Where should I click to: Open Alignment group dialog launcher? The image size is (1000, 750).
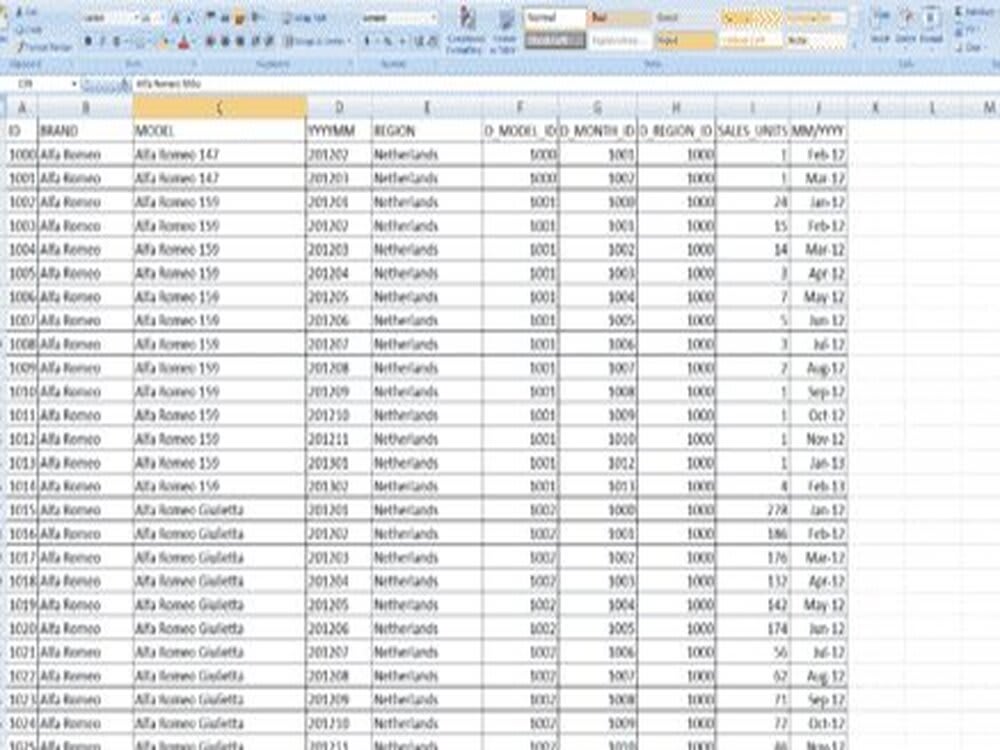point(350,64)
